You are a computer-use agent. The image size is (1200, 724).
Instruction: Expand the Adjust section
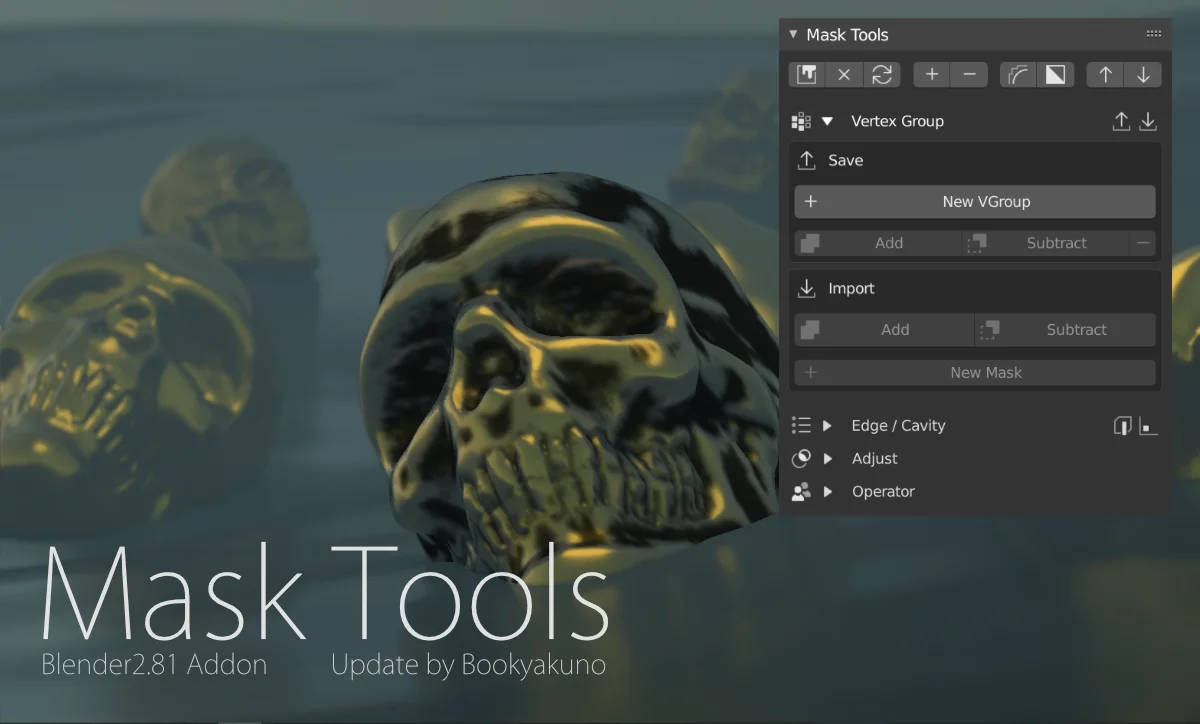pyautogui.click(x=828, y=458)
